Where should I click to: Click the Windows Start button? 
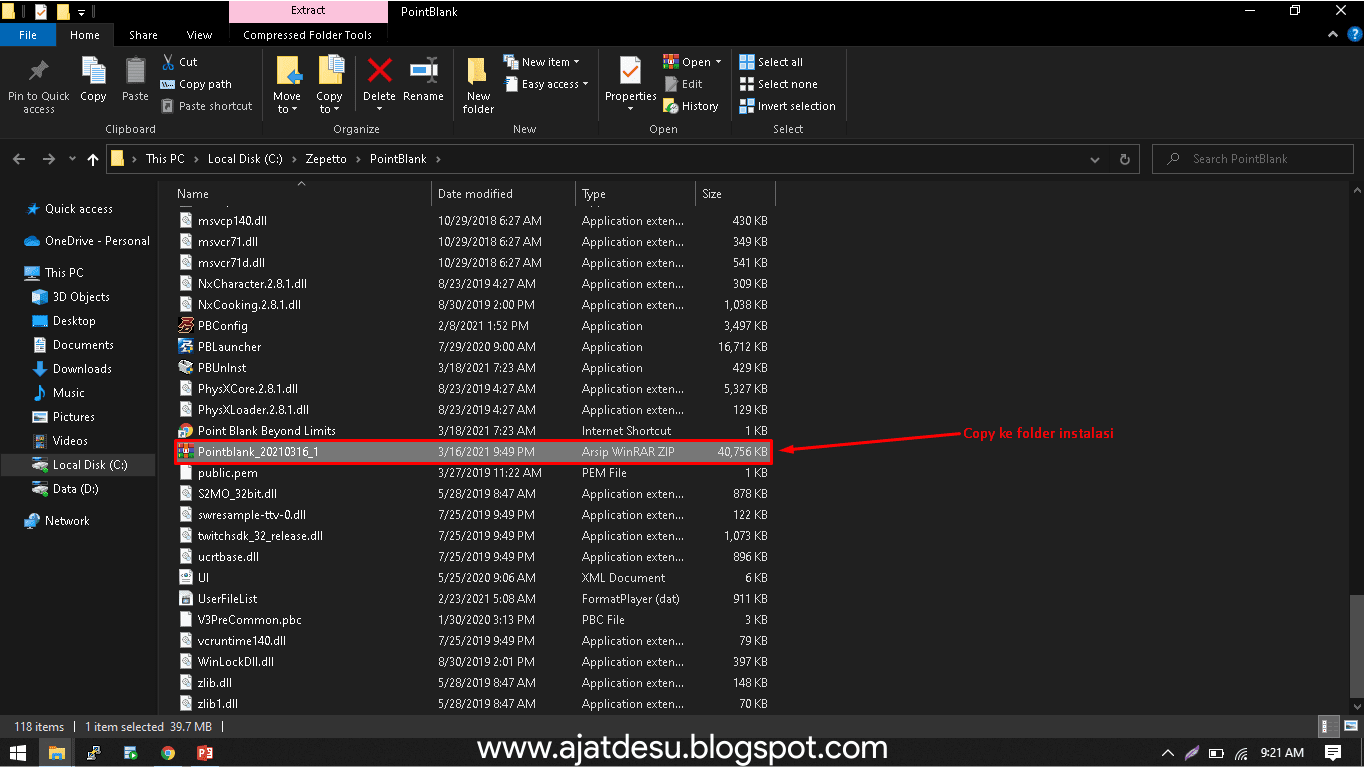19,752
